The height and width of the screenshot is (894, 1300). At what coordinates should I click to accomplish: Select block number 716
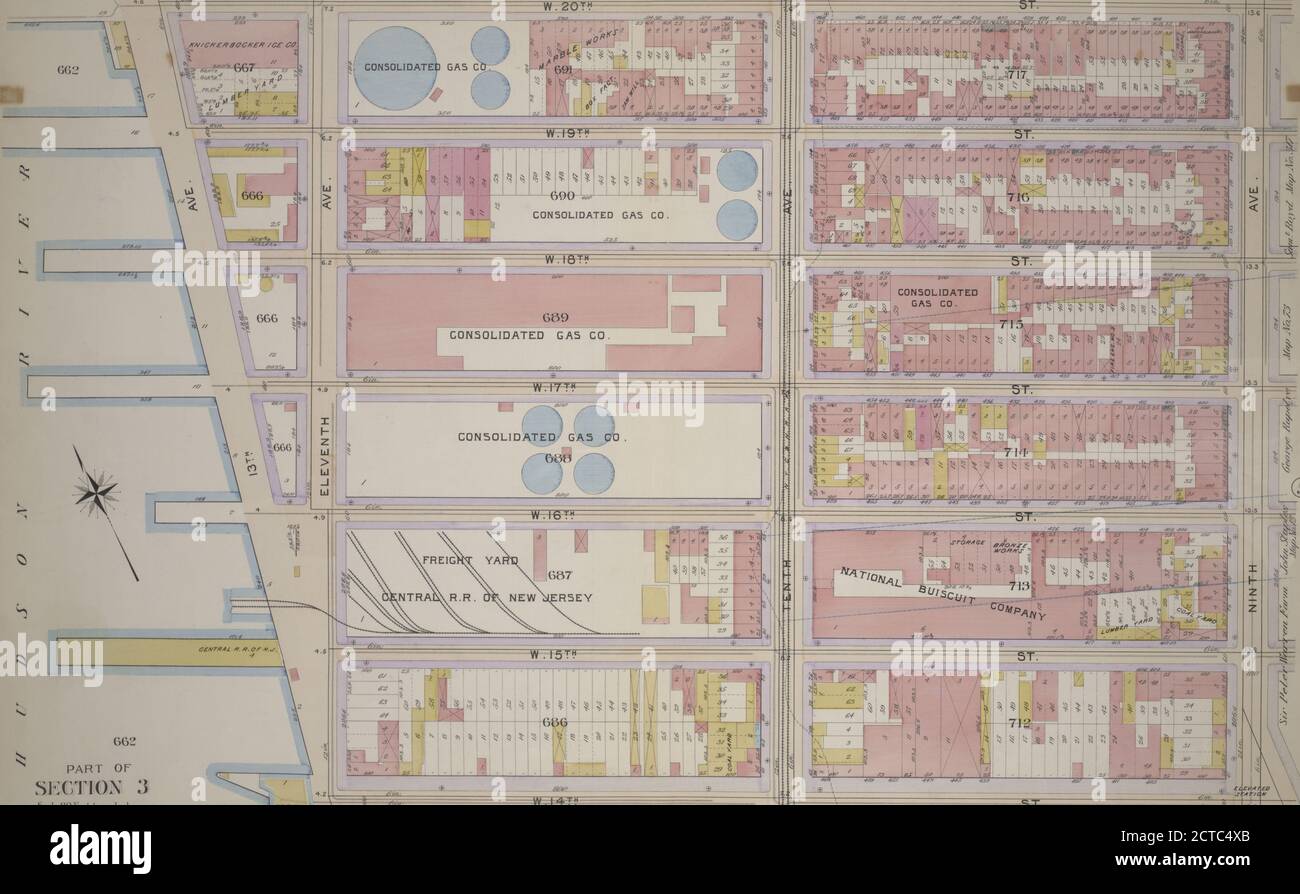coord(1018,198)
